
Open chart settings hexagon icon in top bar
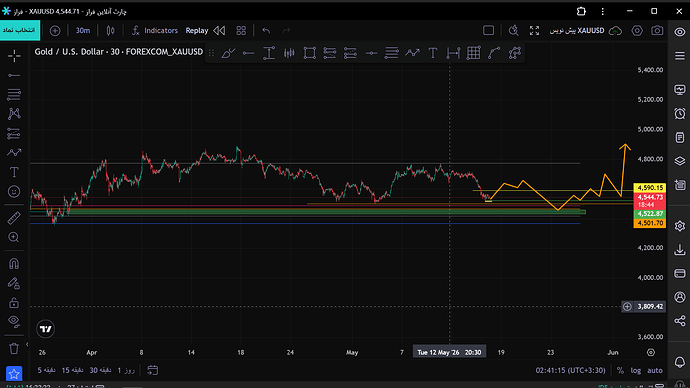coord(637,30)
